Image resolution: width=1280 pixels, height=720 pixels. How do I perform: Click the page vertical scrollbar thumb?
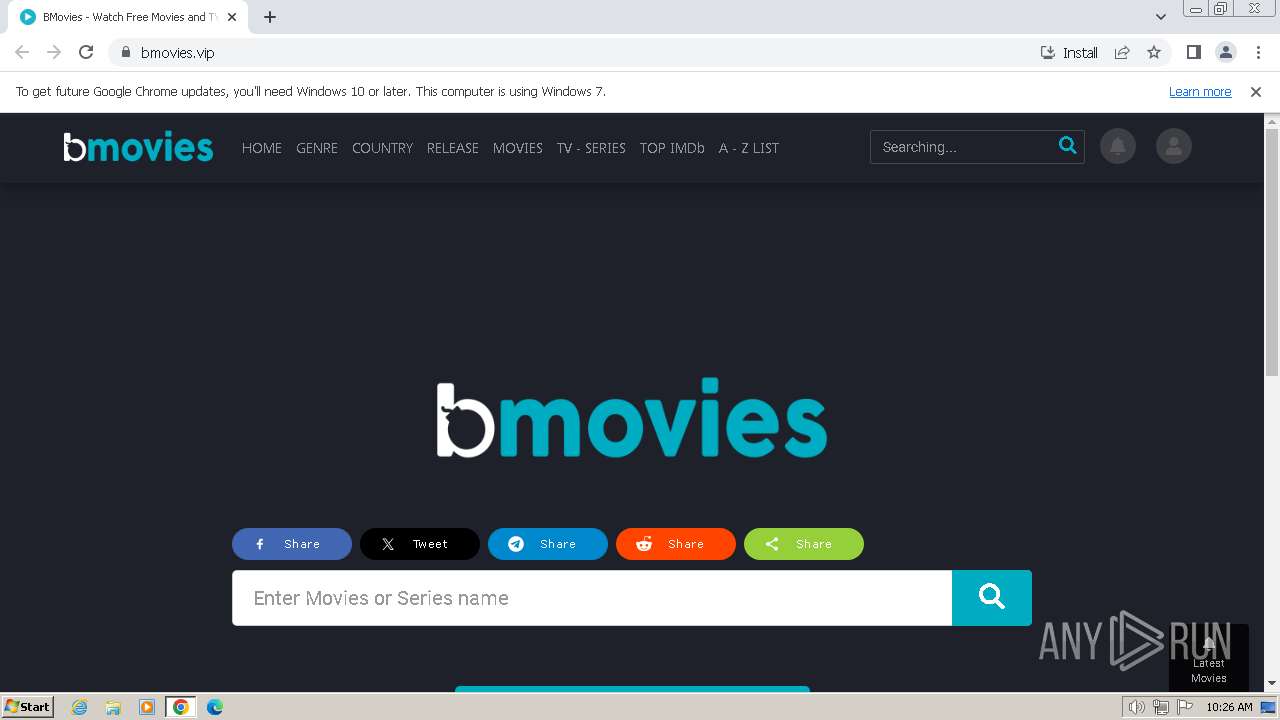[x=1272, y=252]
